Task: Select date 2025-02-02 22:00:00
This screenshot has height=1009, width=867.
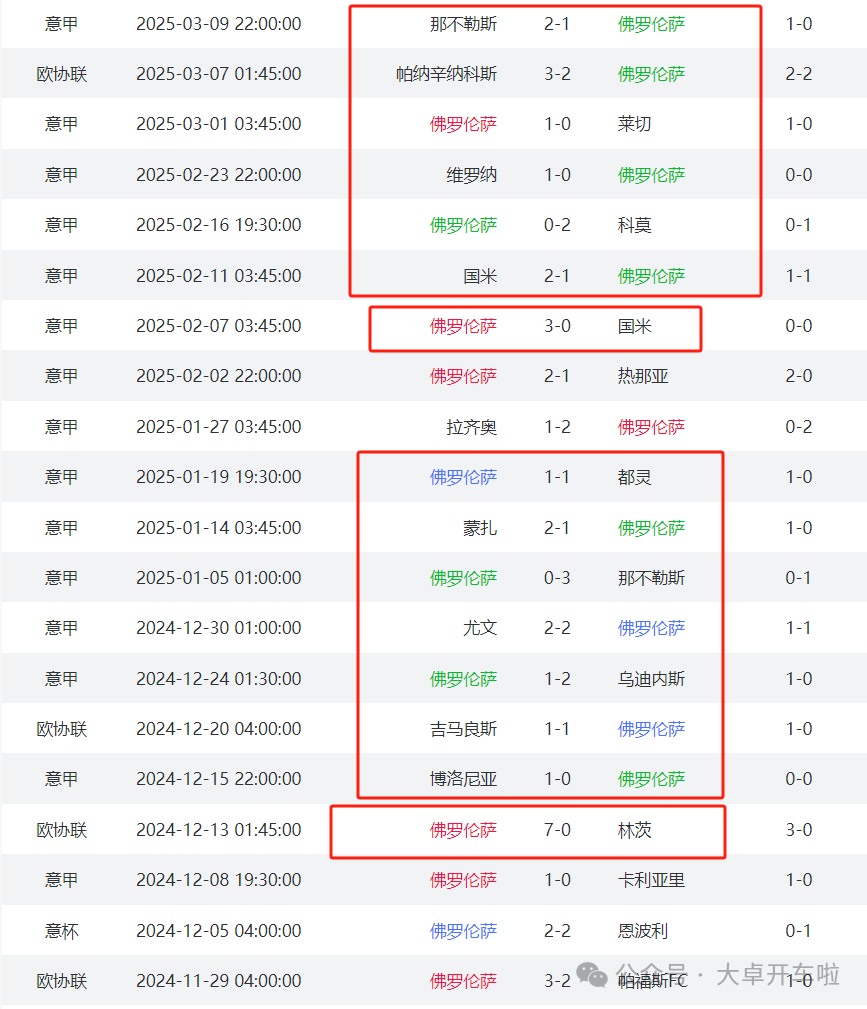Action: [219, 376]
